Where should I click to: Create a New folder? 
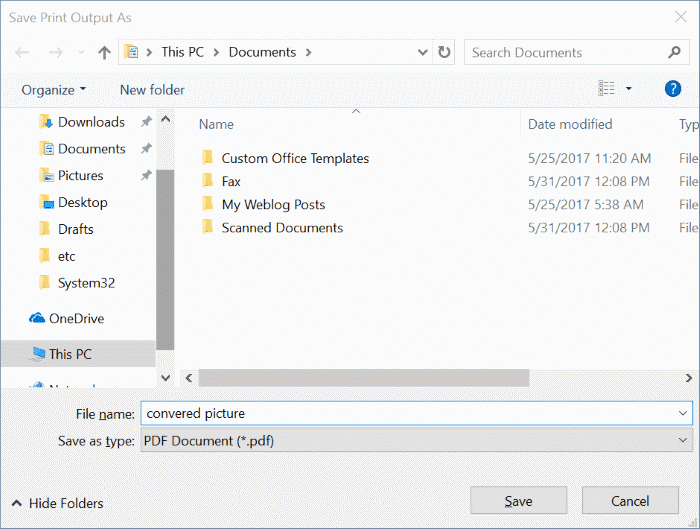pyautogui.click(x=152, y=90)
